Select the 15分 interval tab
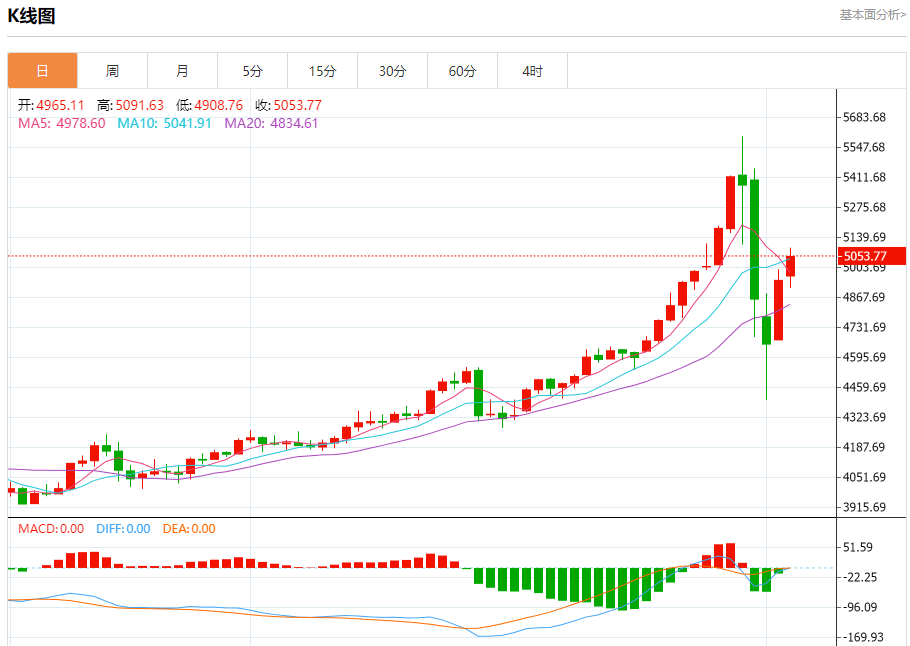Image resolution: width=910 pixels, height=646 pixels. coord(322,71)
